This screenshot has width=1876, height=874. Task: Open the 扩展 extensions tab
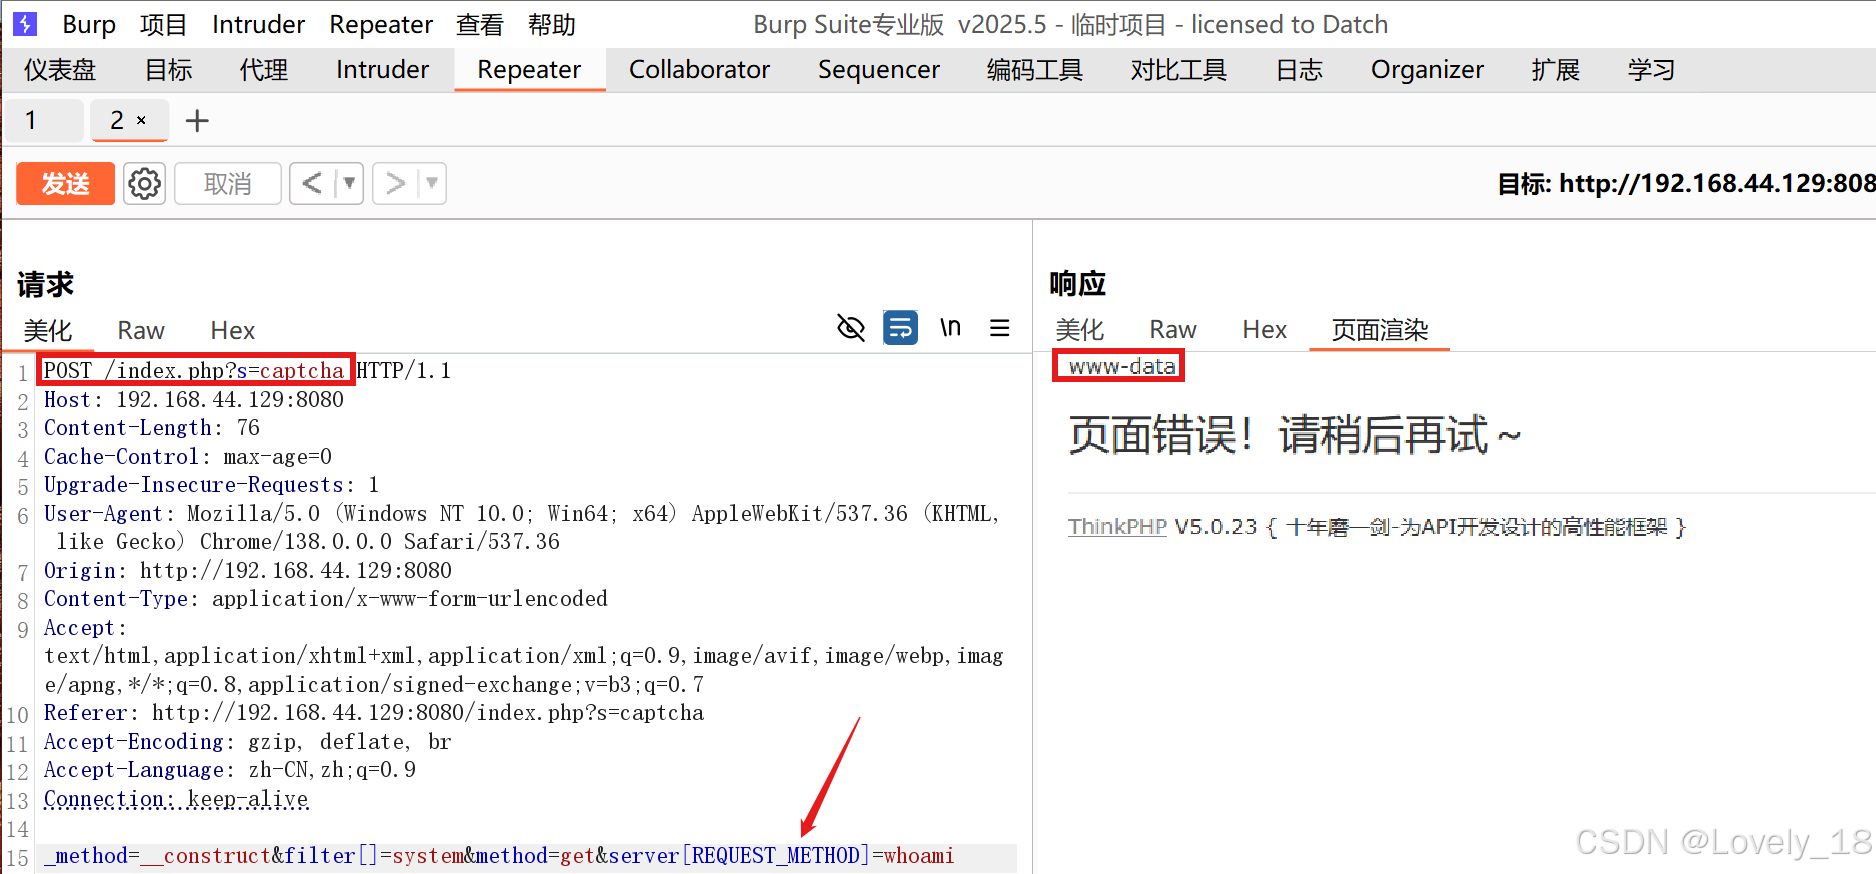(x=1556, y=69)
